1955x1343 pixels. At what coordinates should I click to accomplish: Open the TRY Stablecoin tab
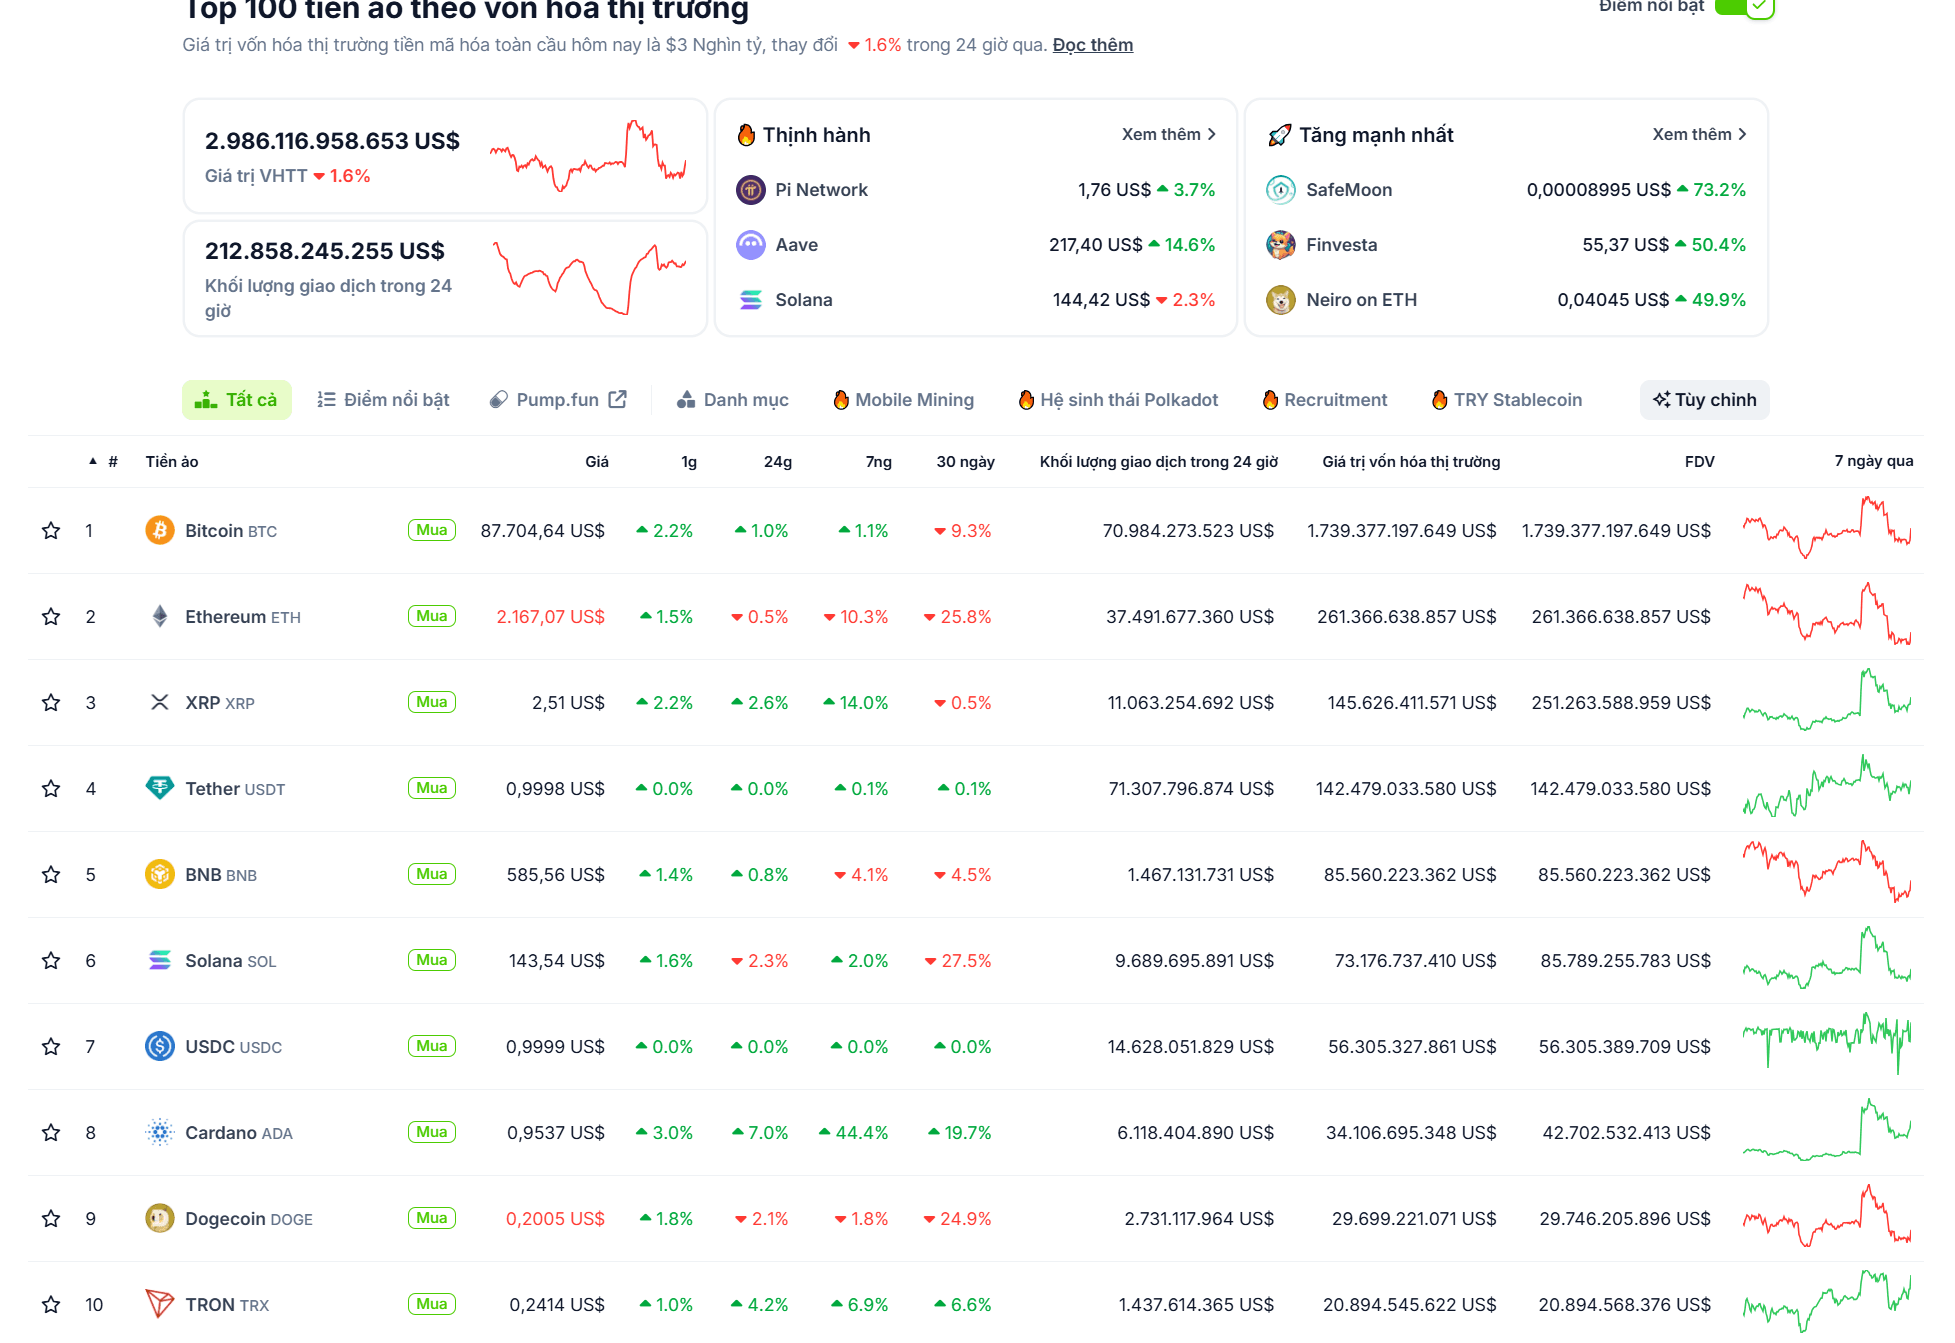point(1508,400)
